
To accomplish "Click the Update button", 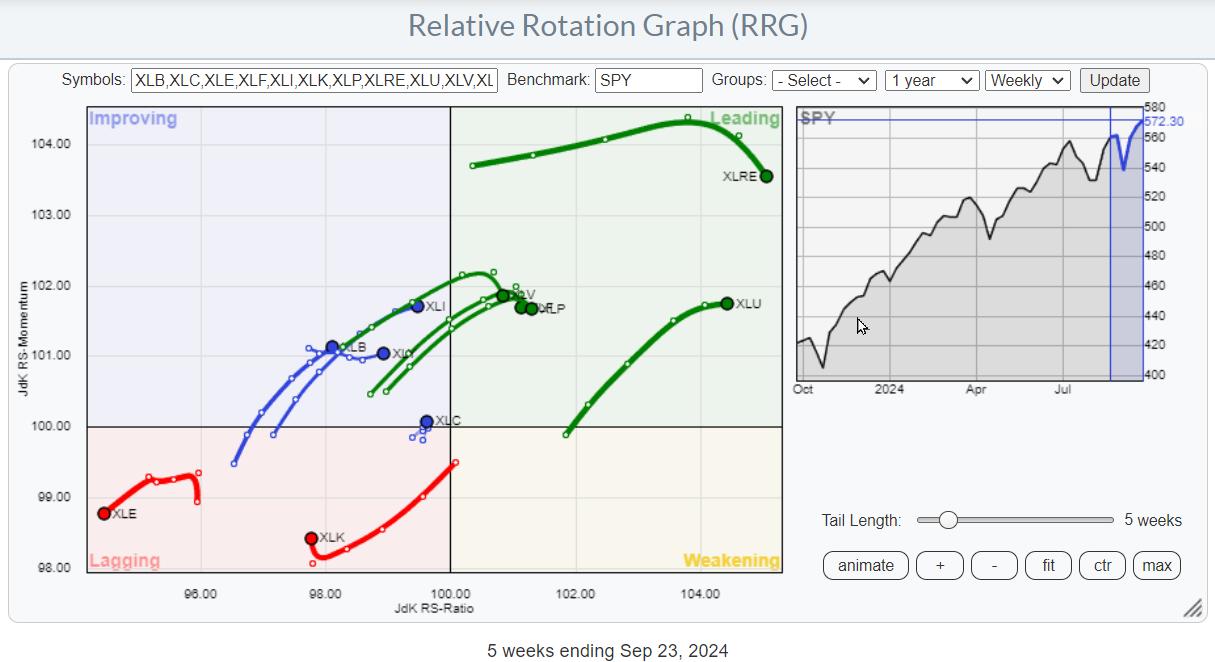I will (x=1114, y=80).
